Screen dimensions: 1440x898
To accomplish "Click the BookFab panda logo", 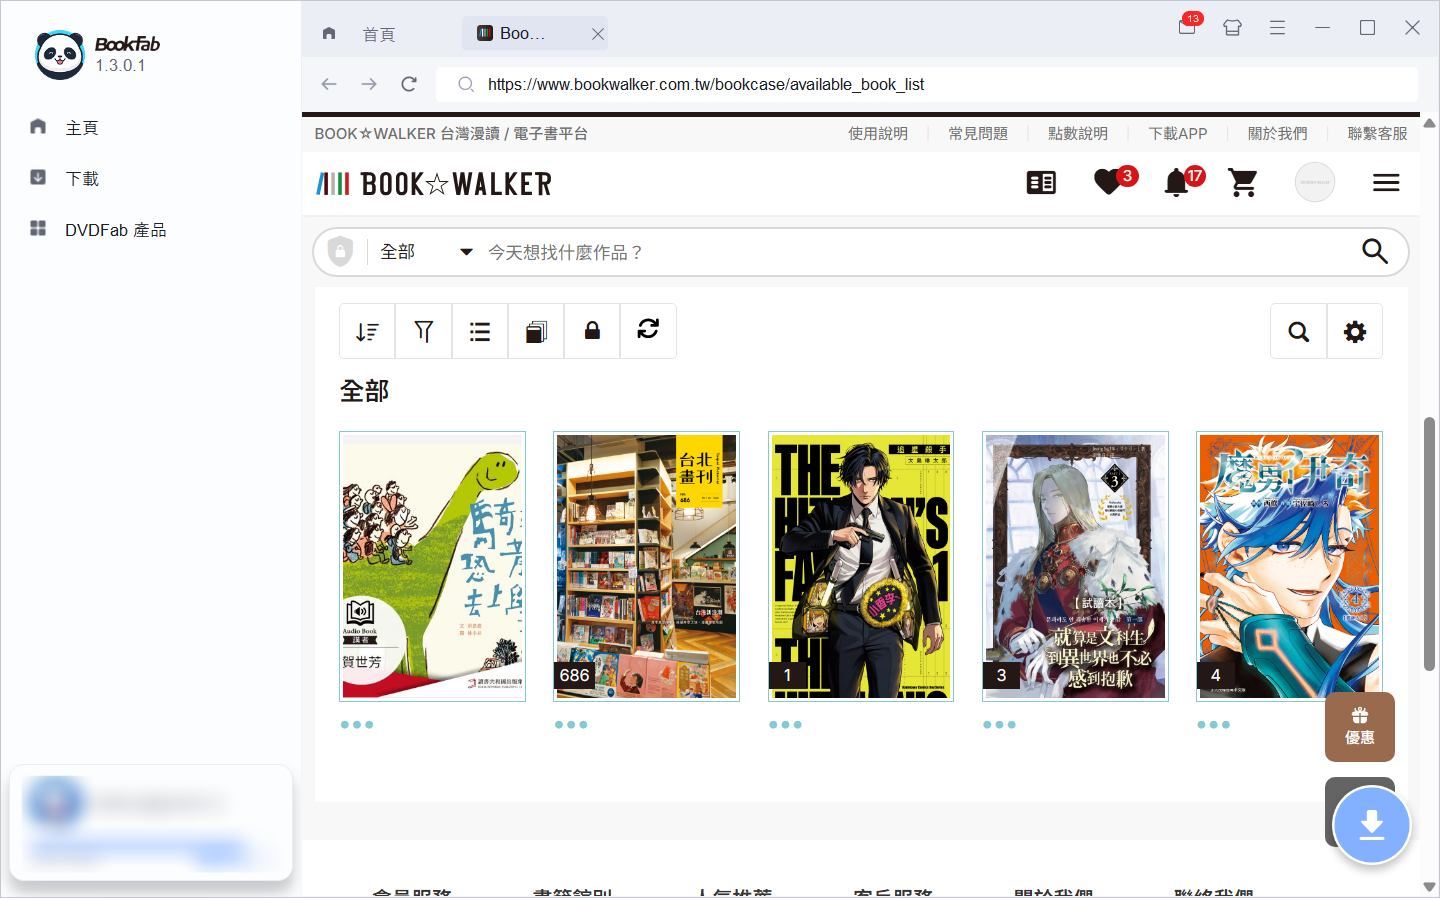I will [60, 55].
